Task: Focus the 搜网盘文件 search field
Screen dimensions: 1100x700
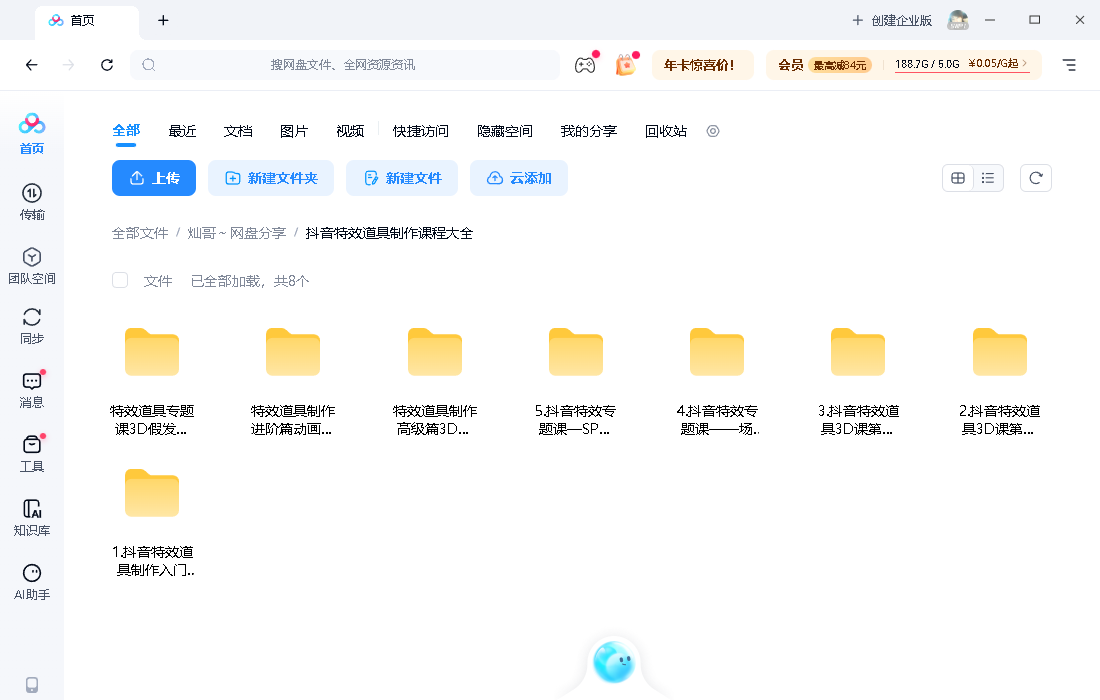Action: pyautogui.click(x=345, y=65)
